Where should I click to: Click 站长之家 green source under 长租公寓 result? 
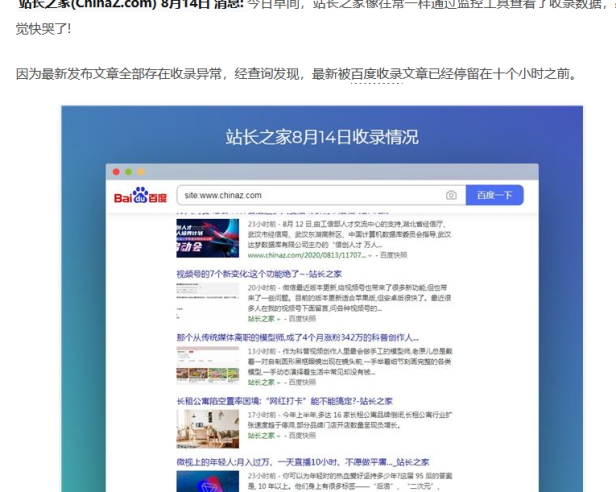261,435
